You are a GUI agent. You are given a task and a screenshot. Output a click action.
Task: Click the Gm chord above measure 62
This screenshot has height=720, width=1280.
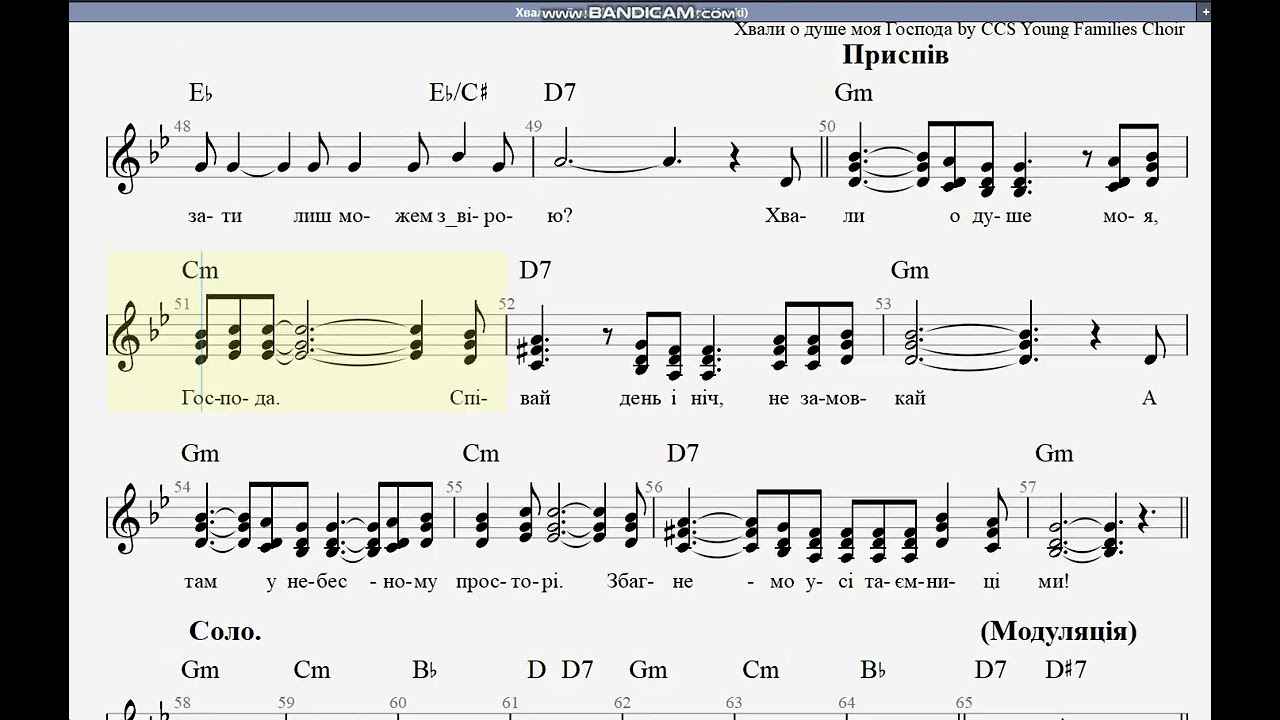pos(648,669)
